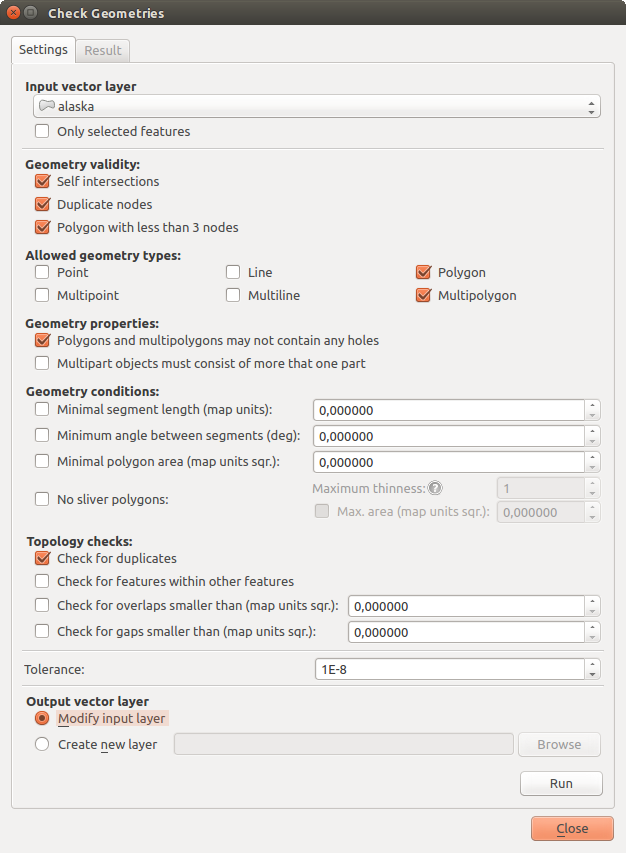
Task: Select the Create new layer radio option
Action: coord(42,744)
